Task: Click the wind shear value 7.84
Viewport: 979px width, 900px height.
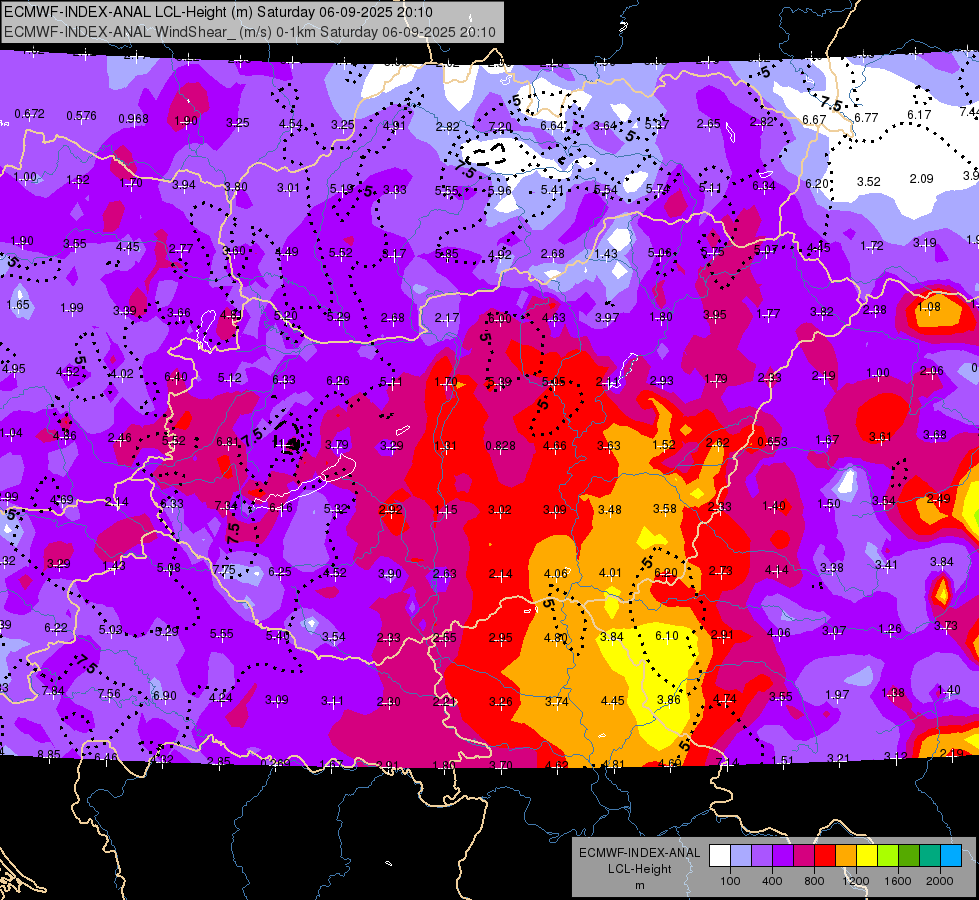Action: pyautogui.click(x=53, y=690)
